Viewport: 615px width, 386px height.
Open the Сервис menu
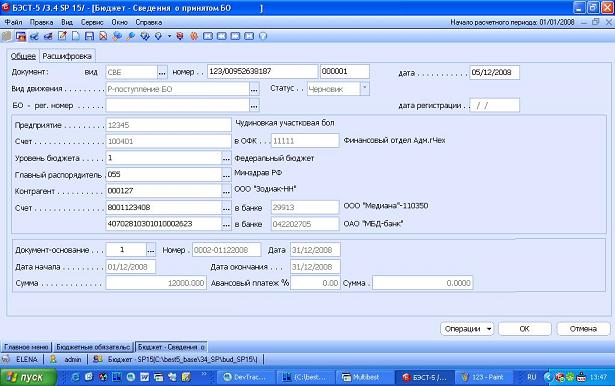(92, 22)
